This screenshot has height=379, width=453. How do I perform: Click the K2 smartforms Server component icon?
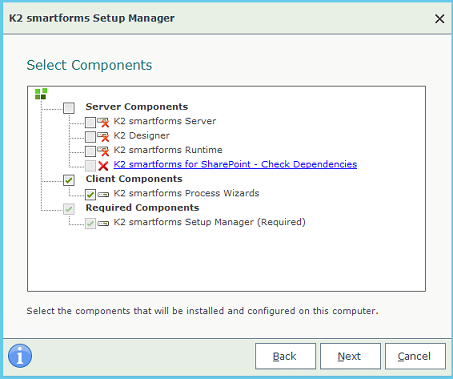click(x=103, y=122)
